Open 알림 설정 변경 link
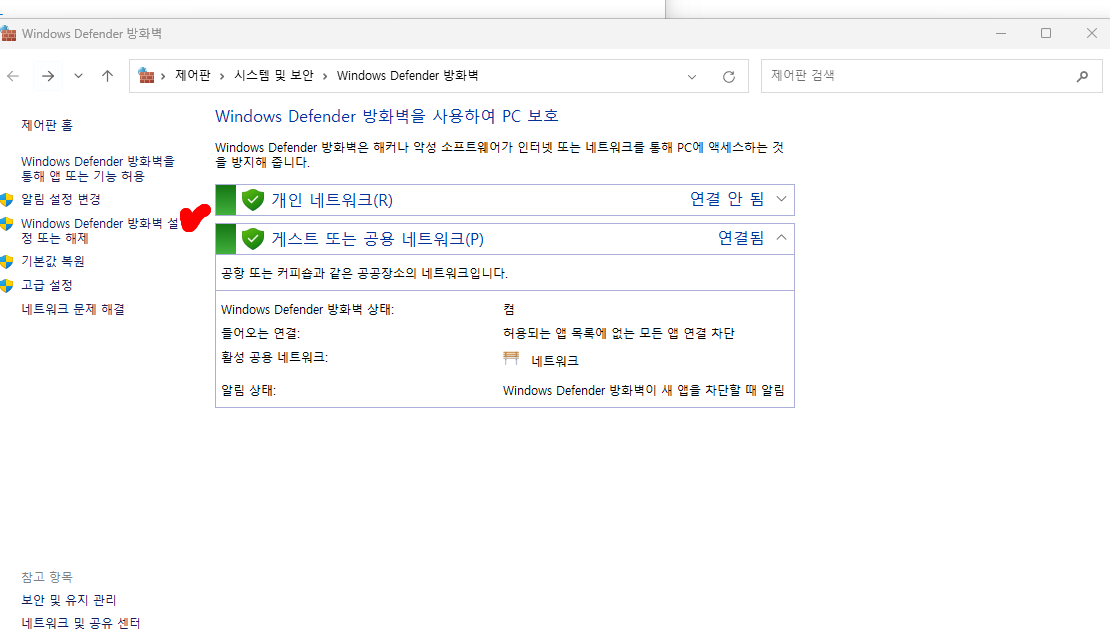The image size is (1110, 636). 61,200
